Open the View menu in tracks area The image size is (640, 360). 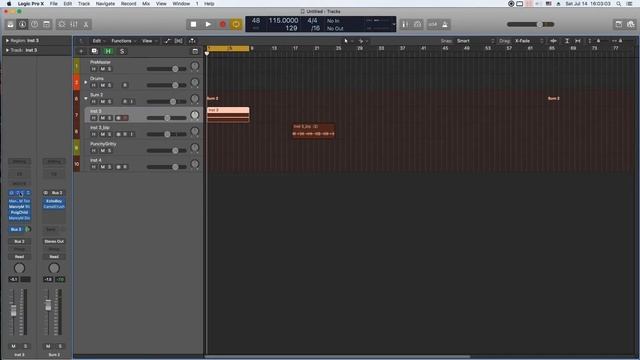tap(149, 41)
